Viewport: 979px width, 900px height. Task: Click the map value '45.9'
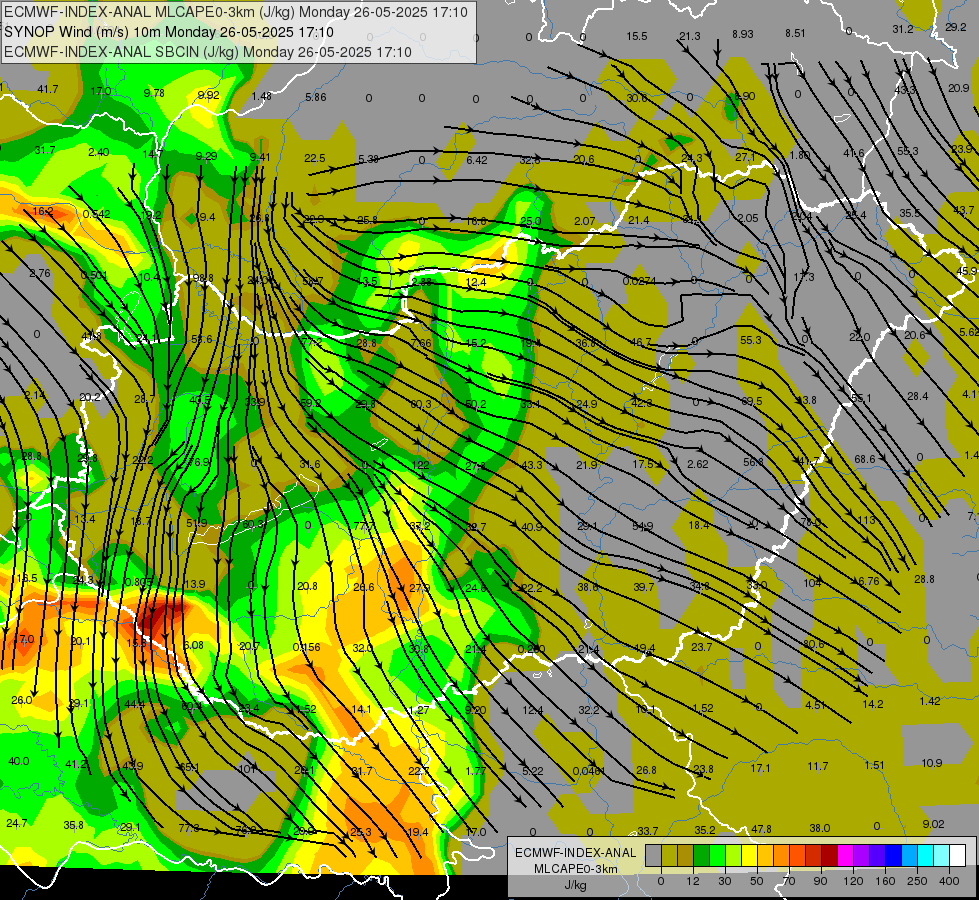(967, 272)
